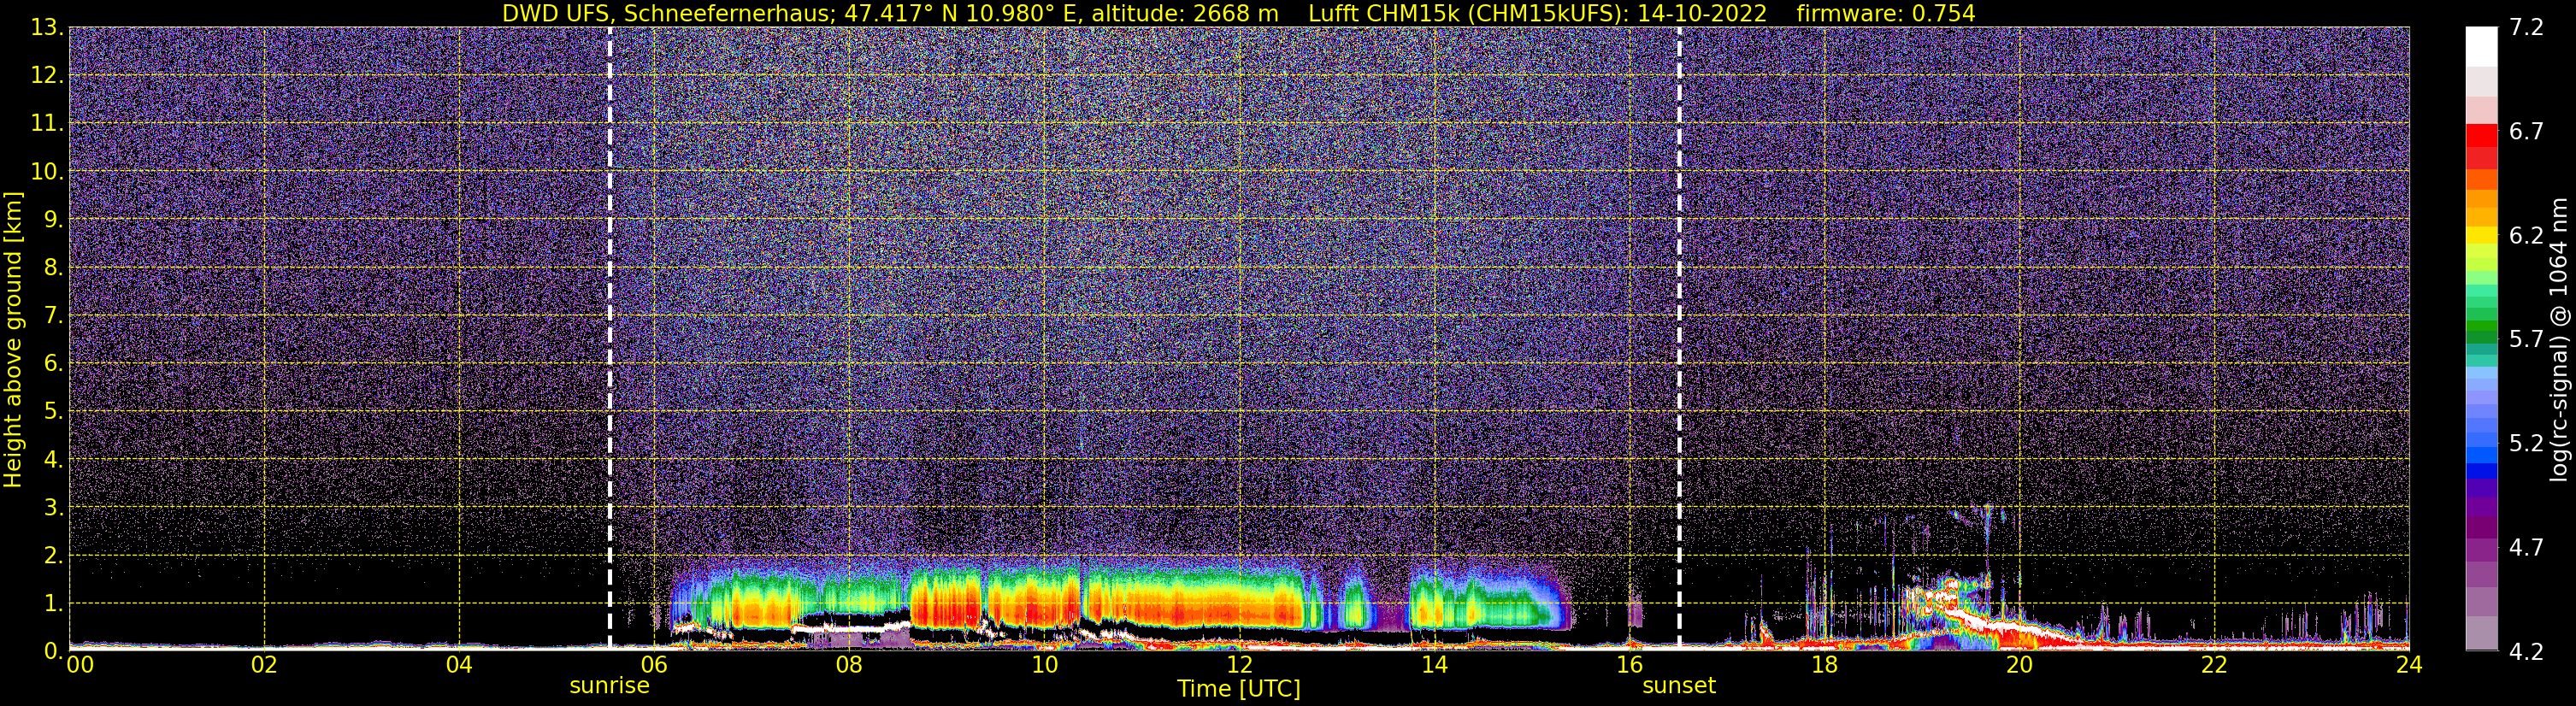Click the 'sunset' label below the time axis
The width and height of the screenshot is (2576, 706).
(1678, 686)
